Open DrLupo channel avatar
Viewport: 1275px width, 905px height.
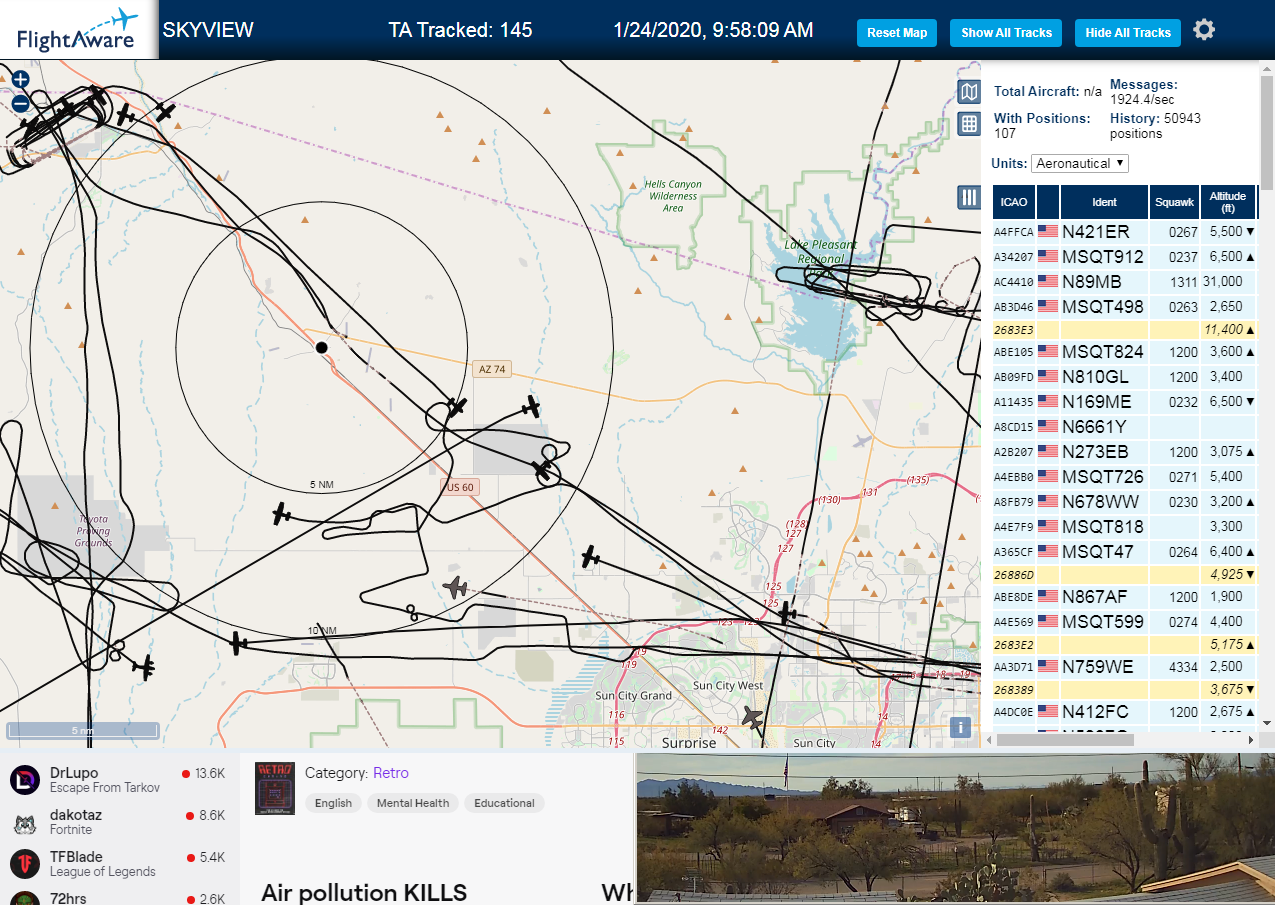pos(24,780)
